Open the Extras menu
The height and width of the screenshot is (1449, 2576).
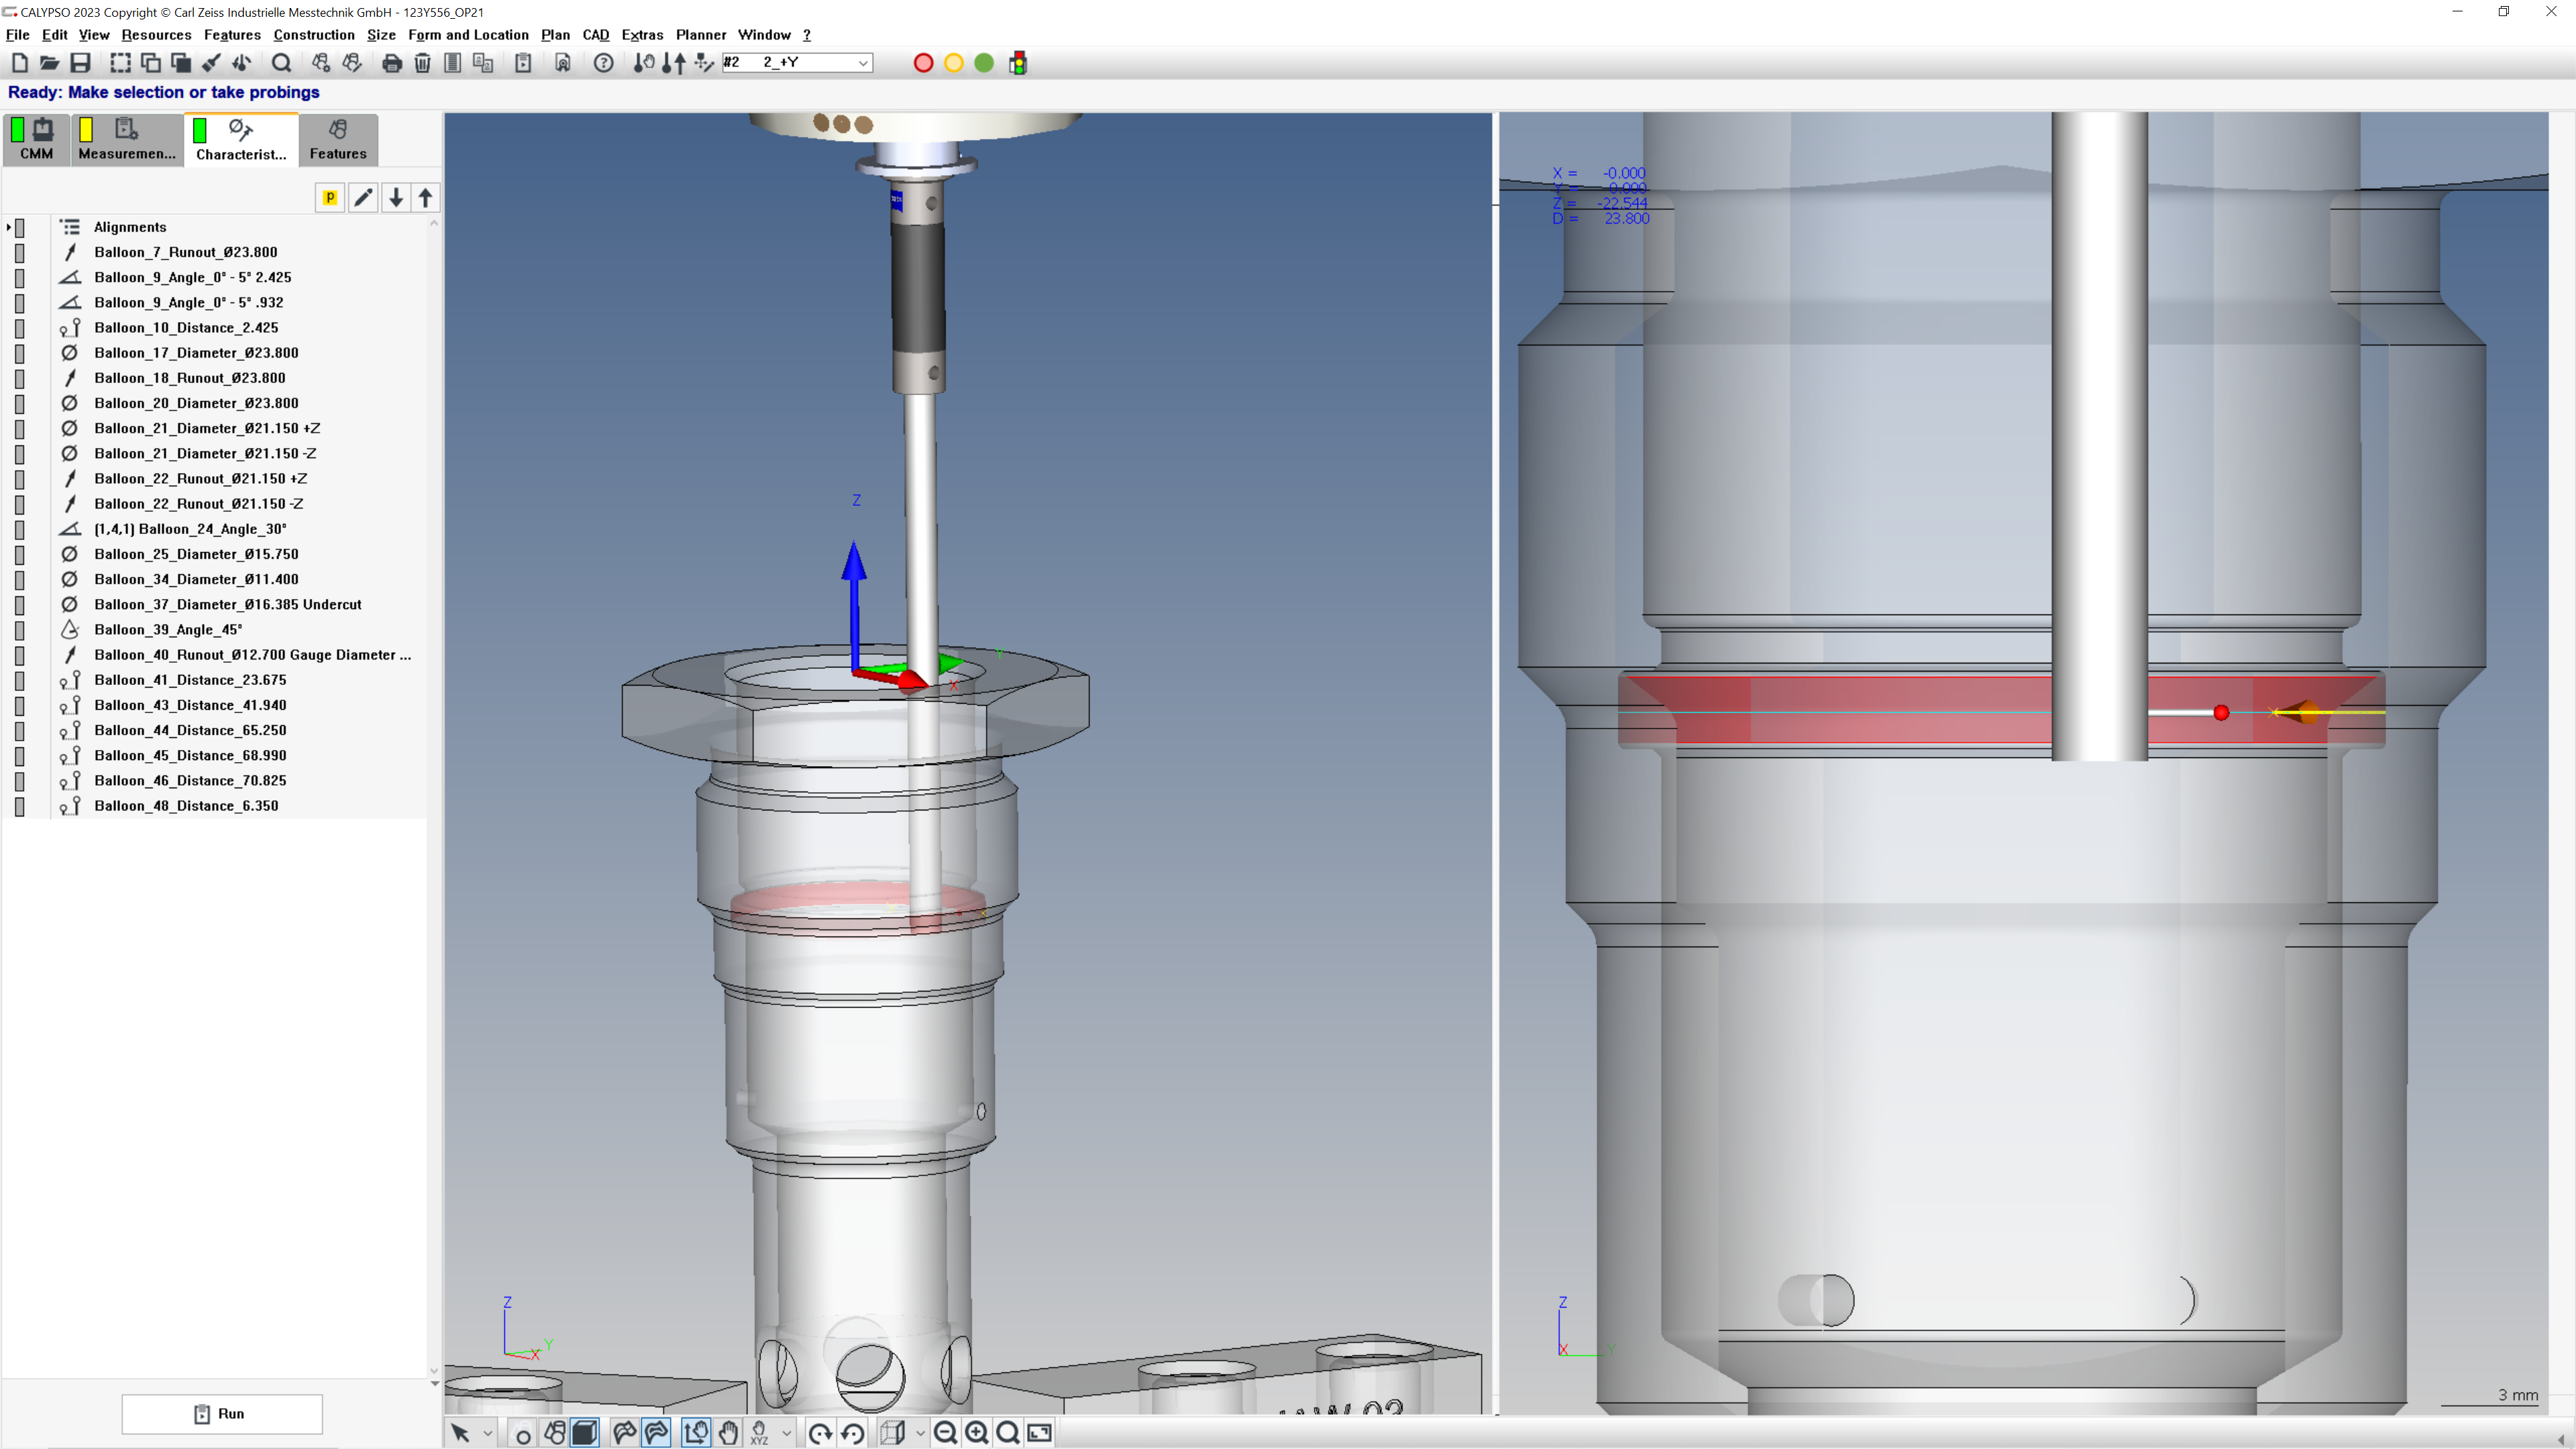coord(641,34)
